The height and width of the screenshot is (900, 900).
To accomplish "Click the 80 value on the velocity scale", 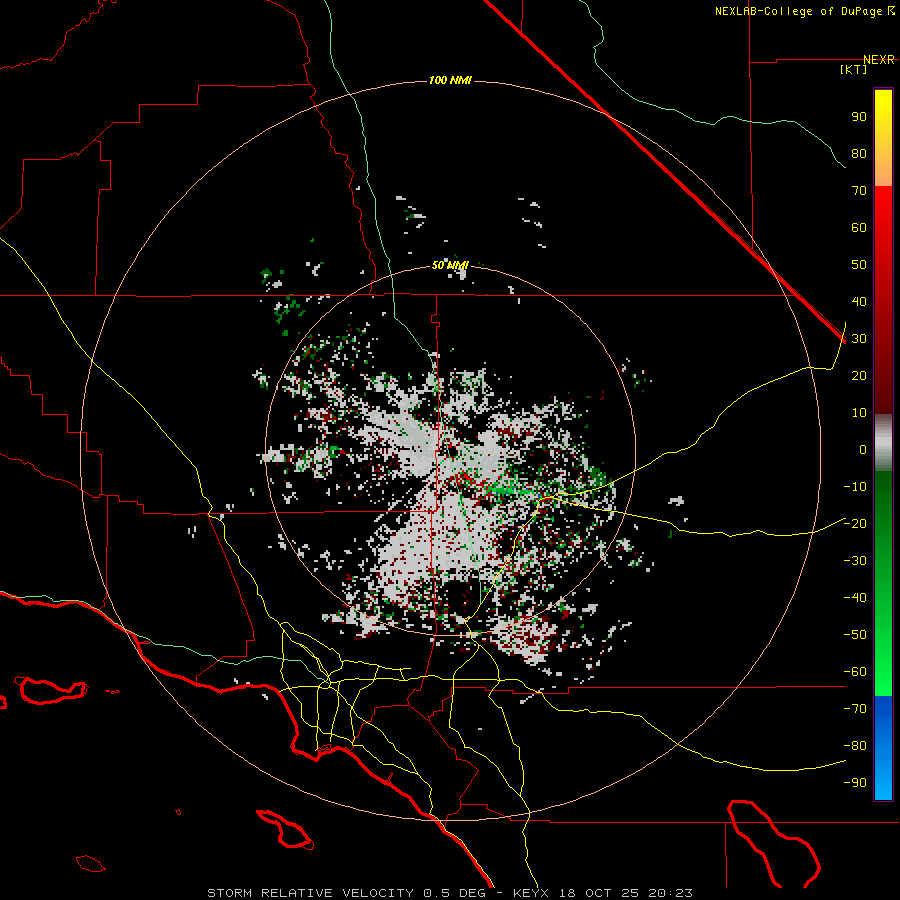I will (x=859, y=153).
